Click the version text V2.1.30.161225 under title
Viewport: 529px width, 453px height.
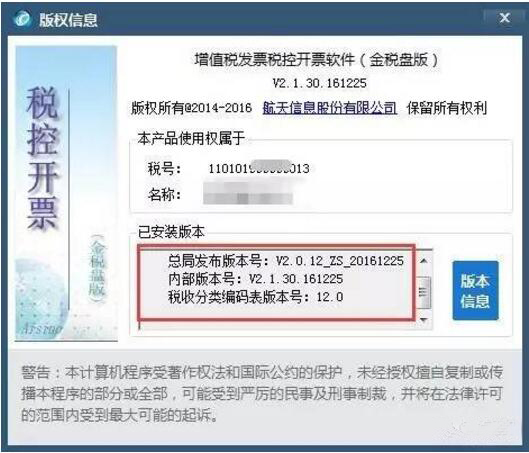[x=319, y=83]
